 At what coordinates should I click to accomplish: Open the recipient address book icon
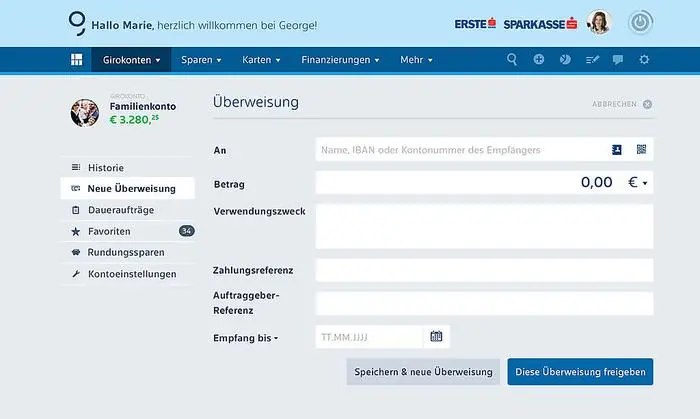(x=617, y=149)
